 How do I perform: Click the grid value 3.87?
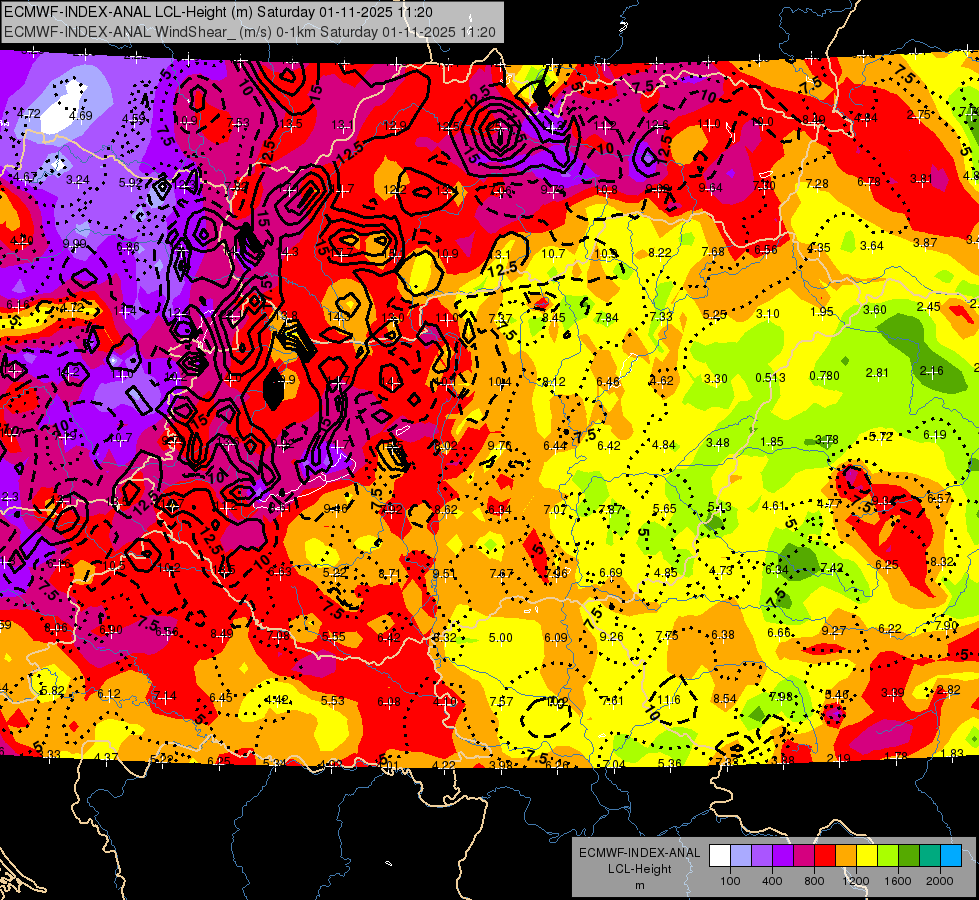point(925,242)
